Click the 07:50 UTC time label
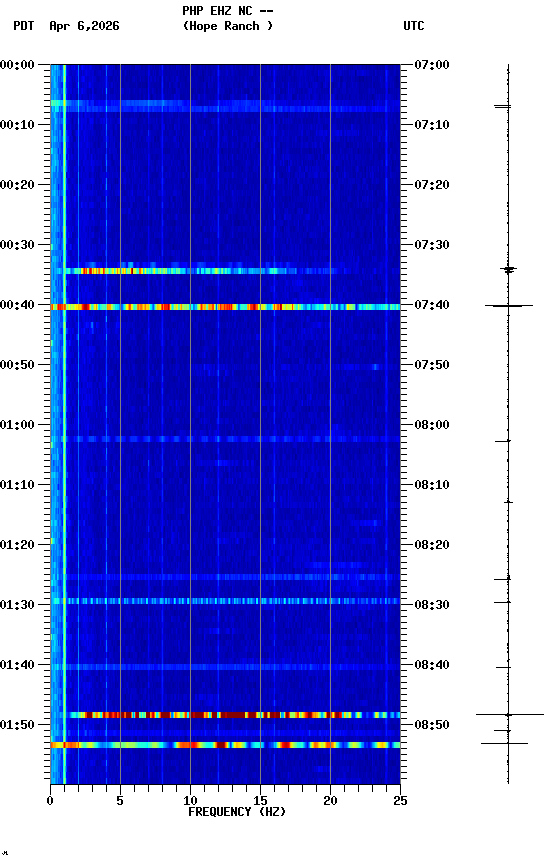 pos(432,365)
